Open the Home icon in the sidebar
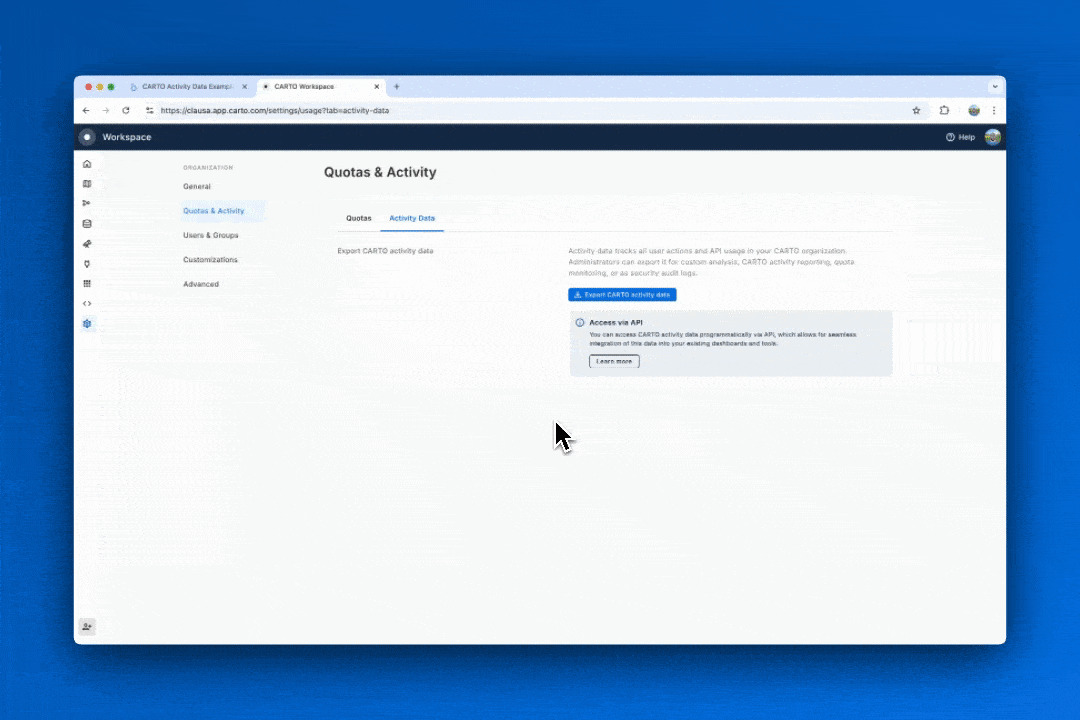1080x720 pixels. [x=87, y=164]
